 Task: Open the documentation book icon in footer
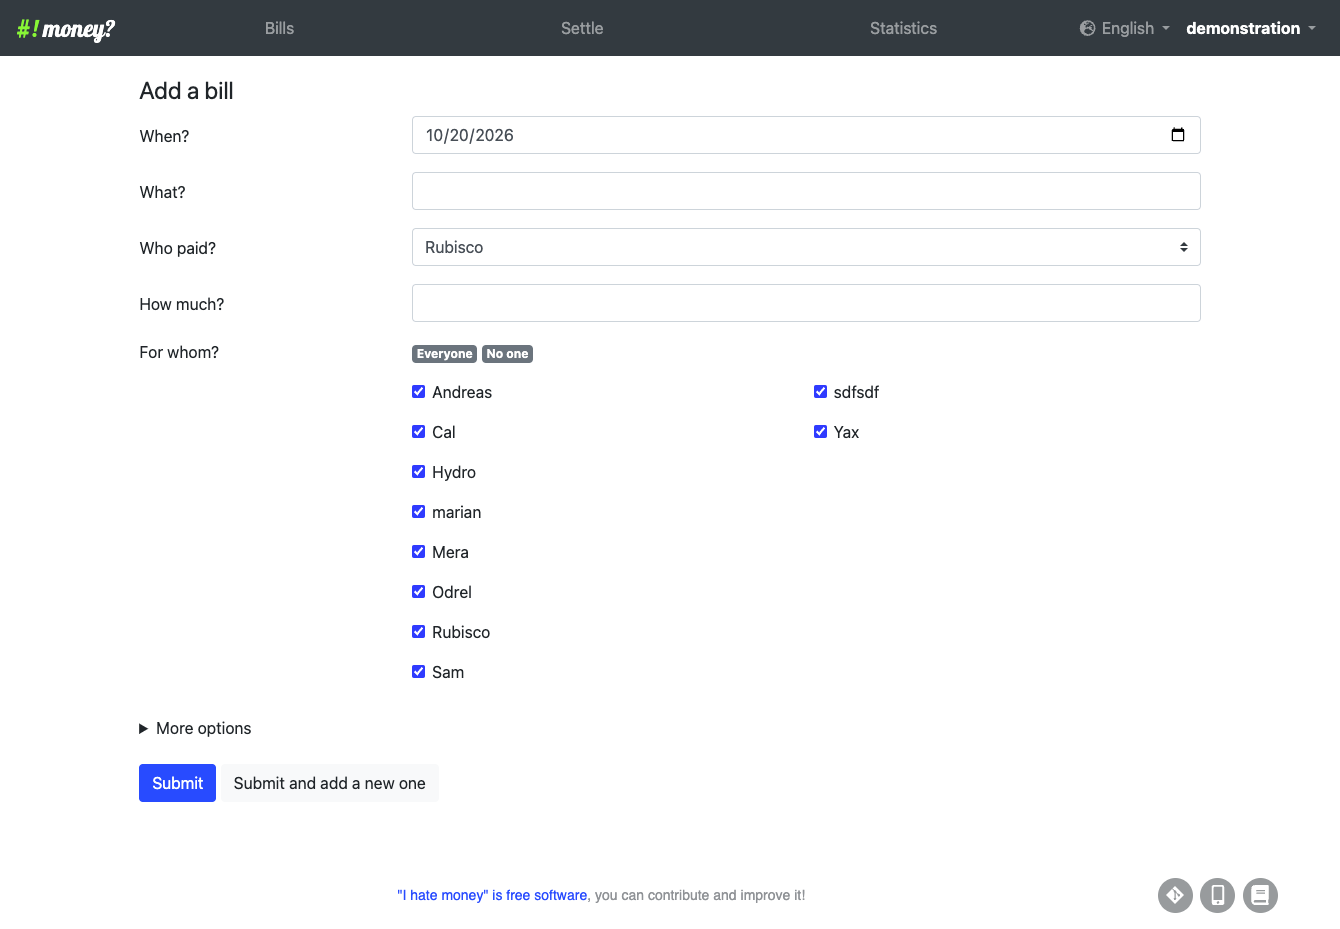[x=1260, y=895]
